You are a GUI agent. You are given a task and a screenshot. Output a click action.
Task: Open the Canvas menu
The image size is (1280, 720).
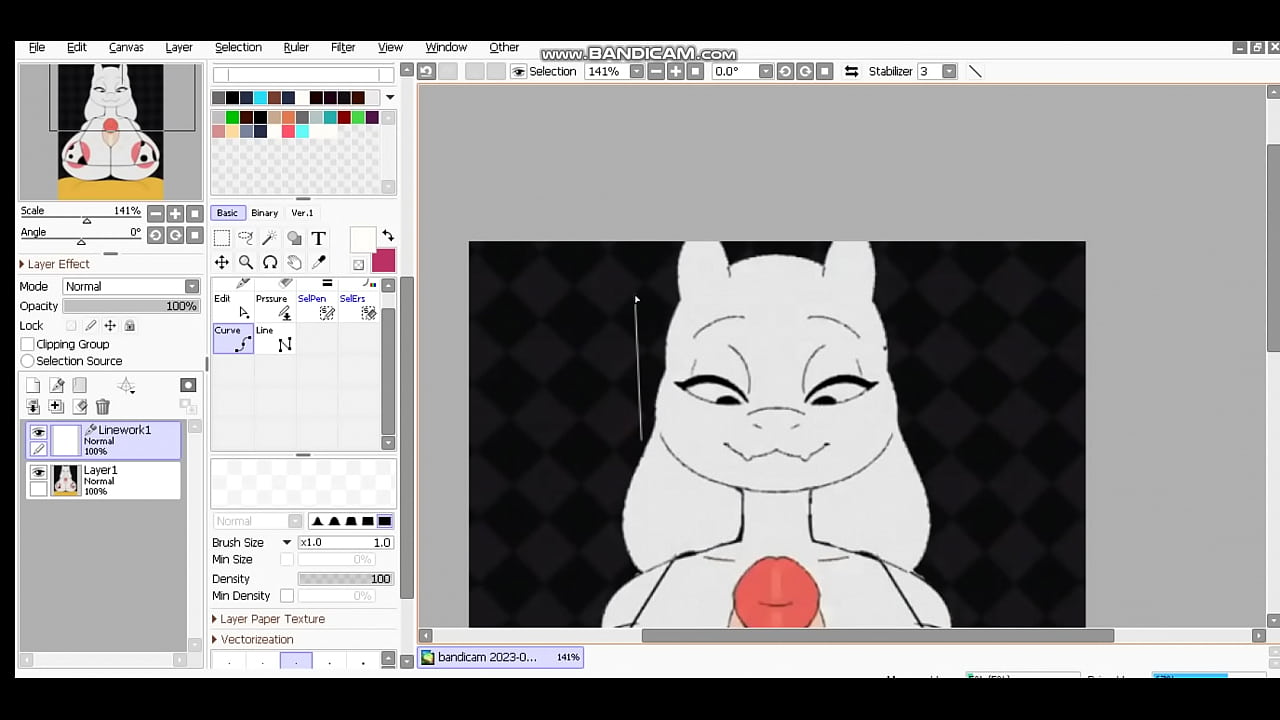point(126,47)
